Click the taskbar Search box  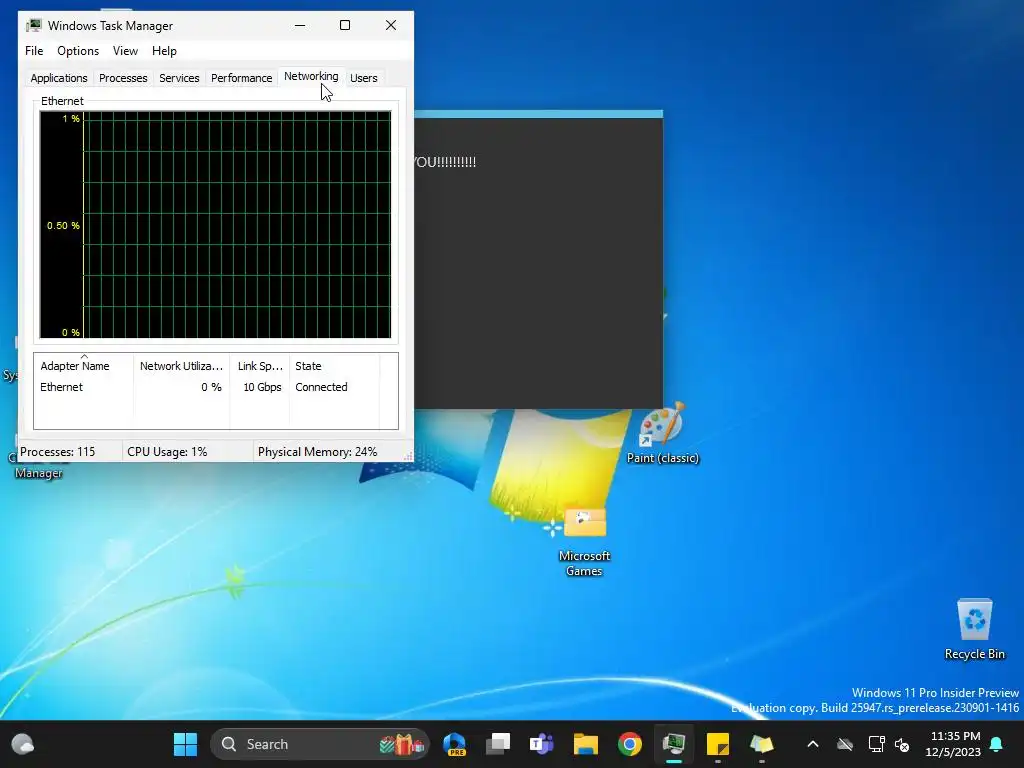coord(319,744)
